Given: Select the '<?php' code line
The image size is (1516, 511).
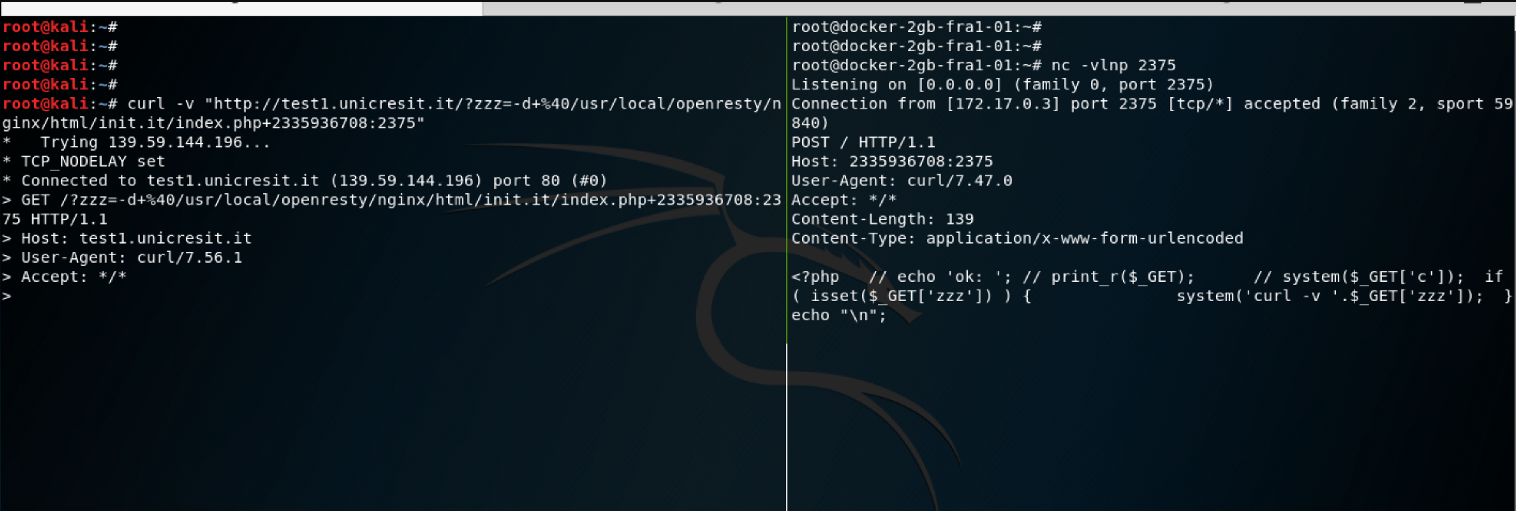Looking at the screenshot, I should (x=1147, y=276).
